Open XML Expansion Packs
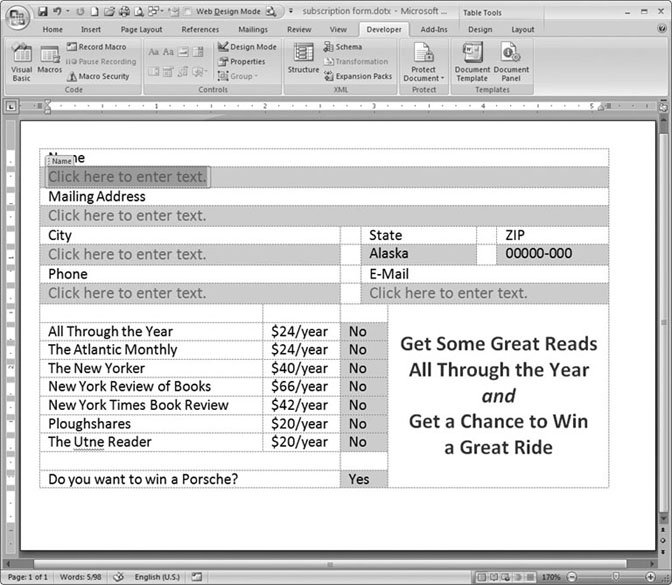This screenshot has height=585, width=672. point(358,76)
